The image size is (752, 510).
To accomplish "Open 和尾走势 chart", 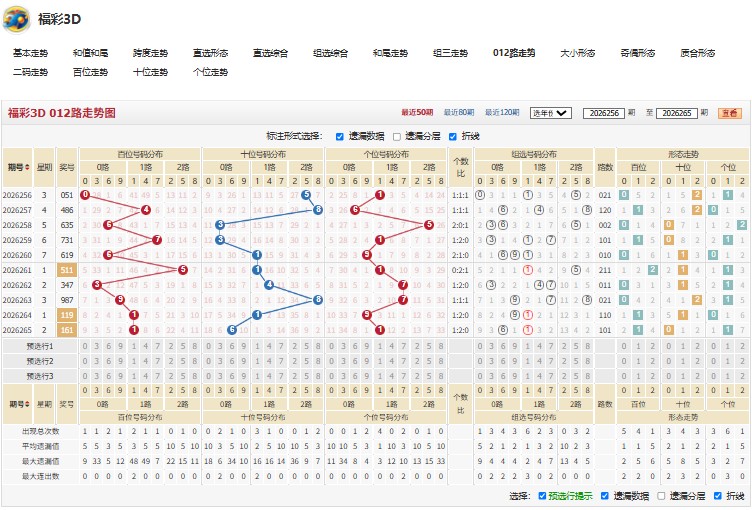I will tap(390, 53).
